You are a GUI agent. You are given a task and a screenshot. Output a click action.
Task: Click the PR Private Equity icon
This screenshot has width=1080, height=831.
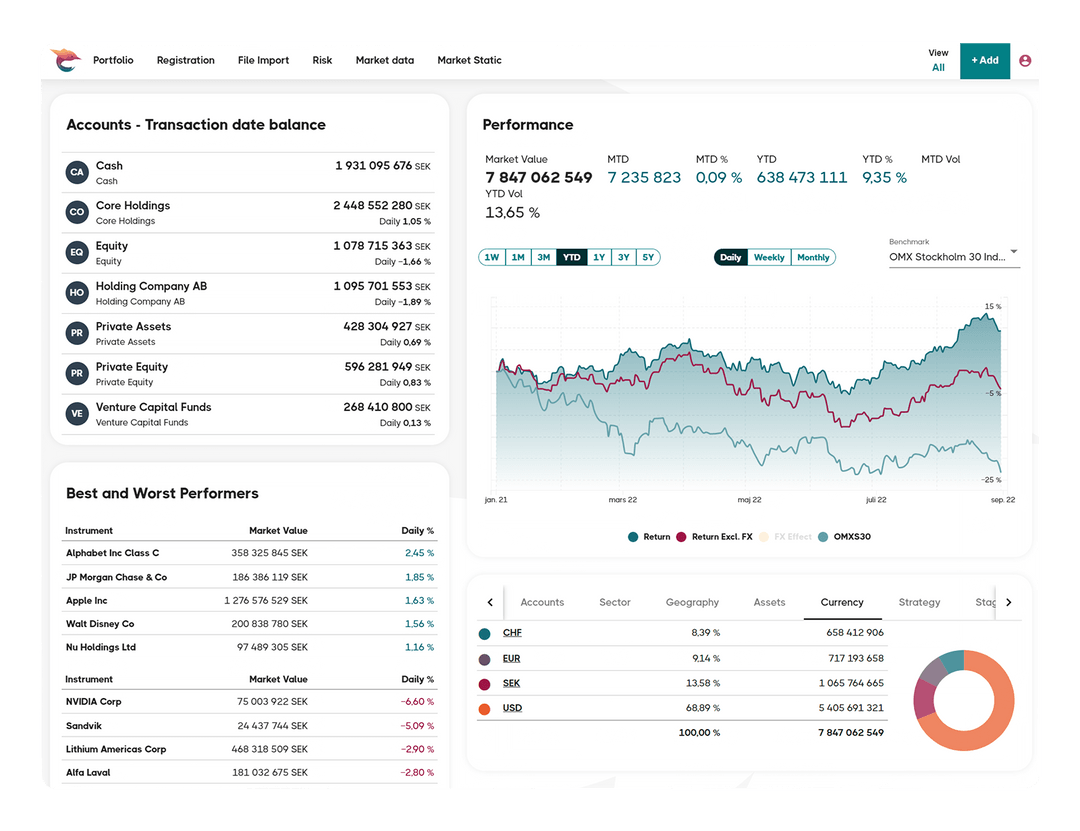point(77,373)
